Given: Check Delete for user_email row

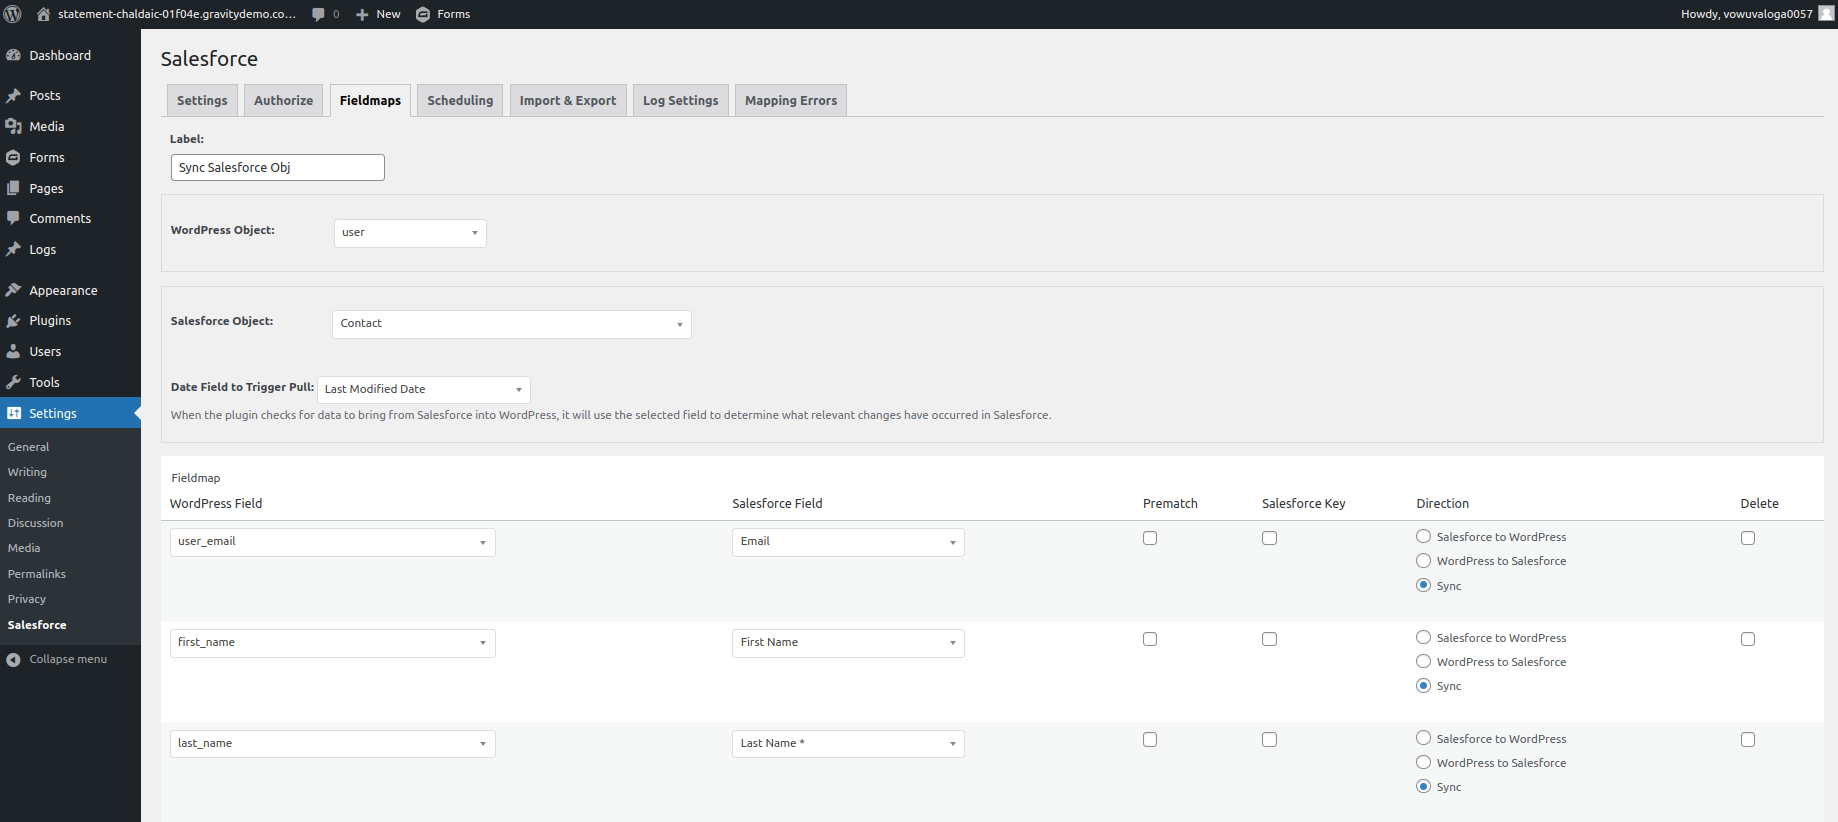Looking at the screenshot, I should click(1748, 538).
